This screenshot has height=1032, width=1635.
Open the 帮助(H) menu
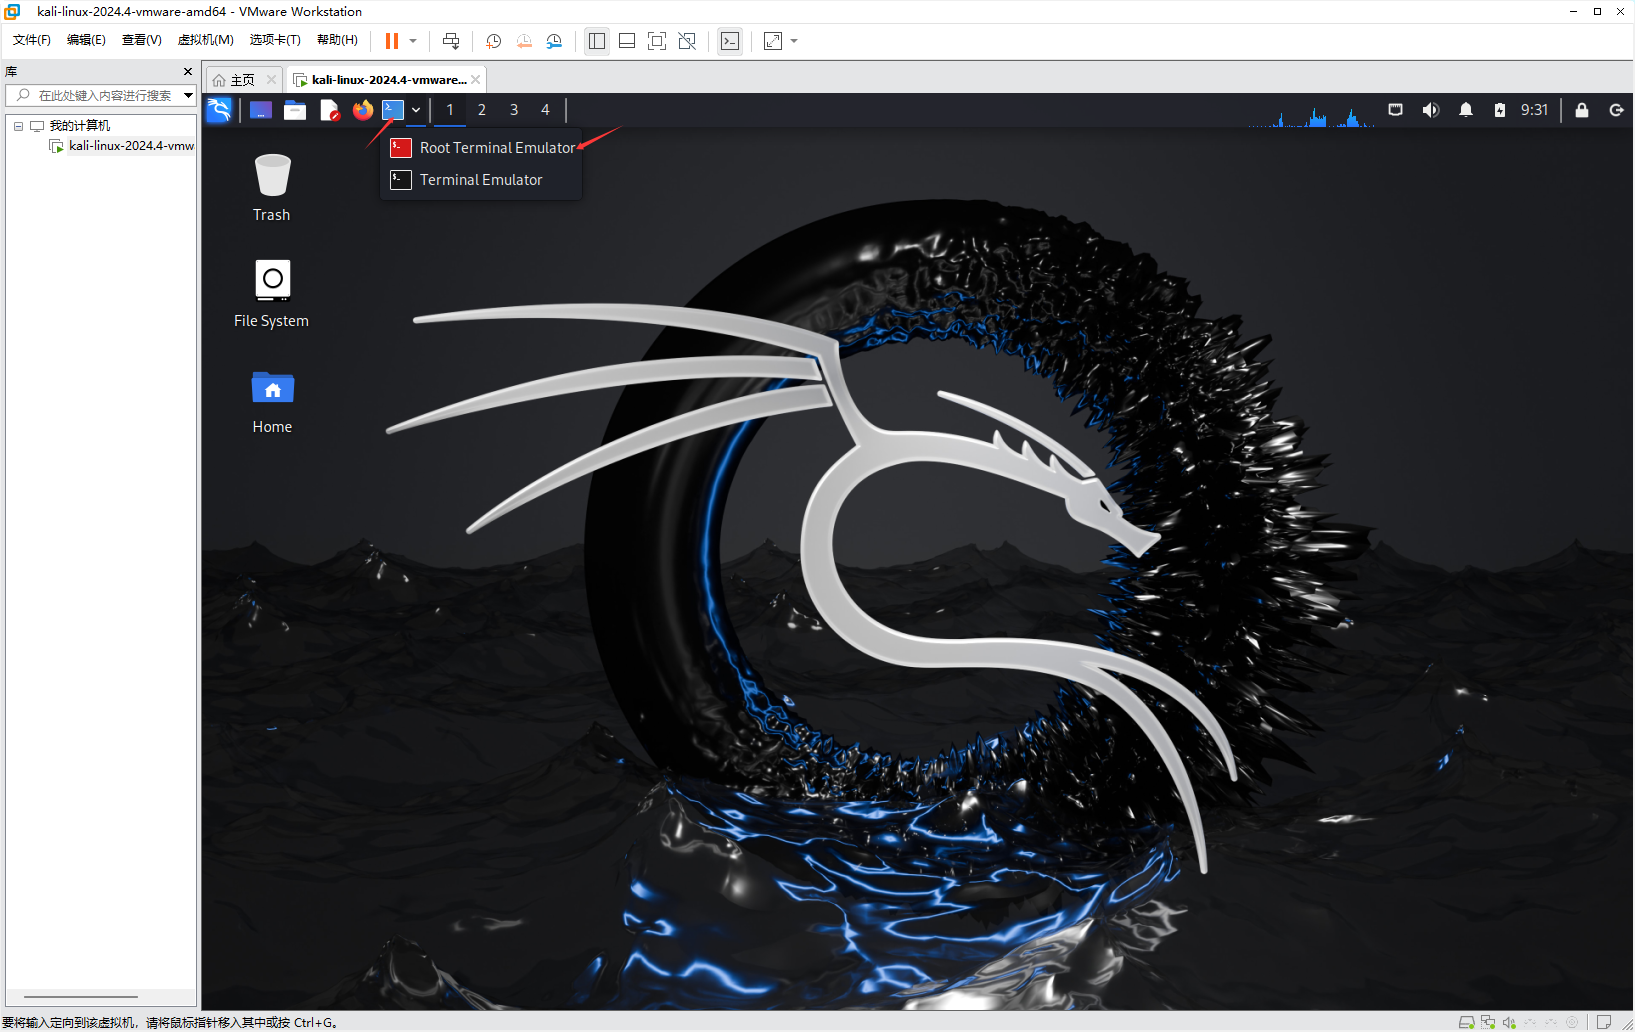(x=337, y=40)
